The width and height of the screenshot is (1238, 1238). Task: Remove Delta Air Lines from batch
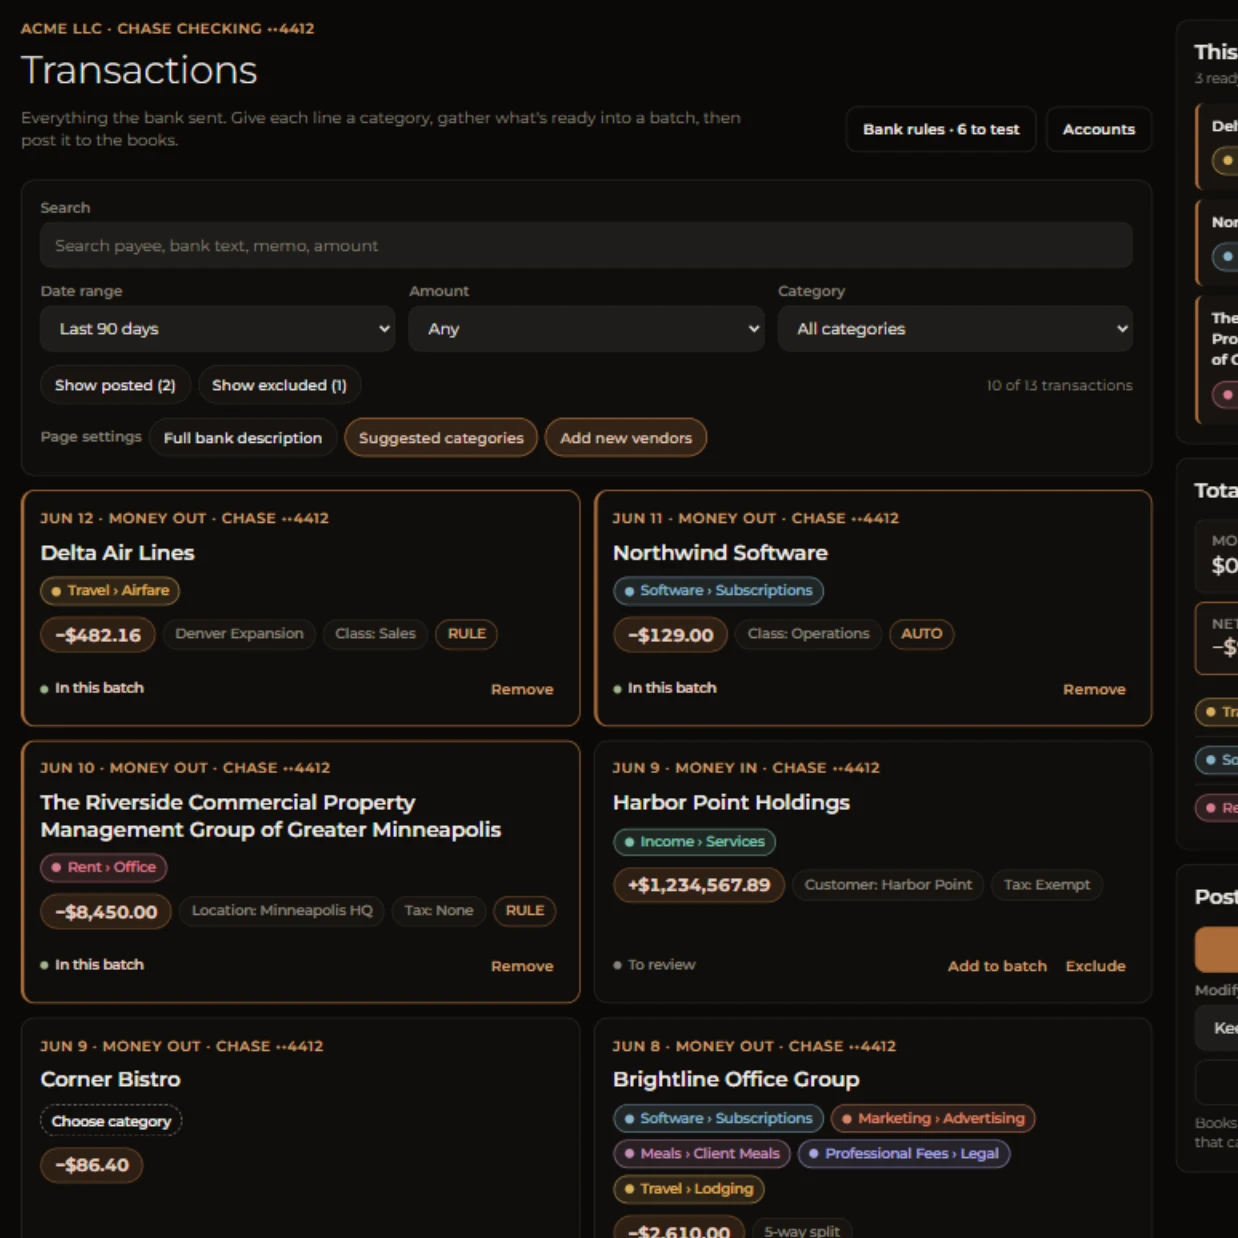click(x=522, y=689)
